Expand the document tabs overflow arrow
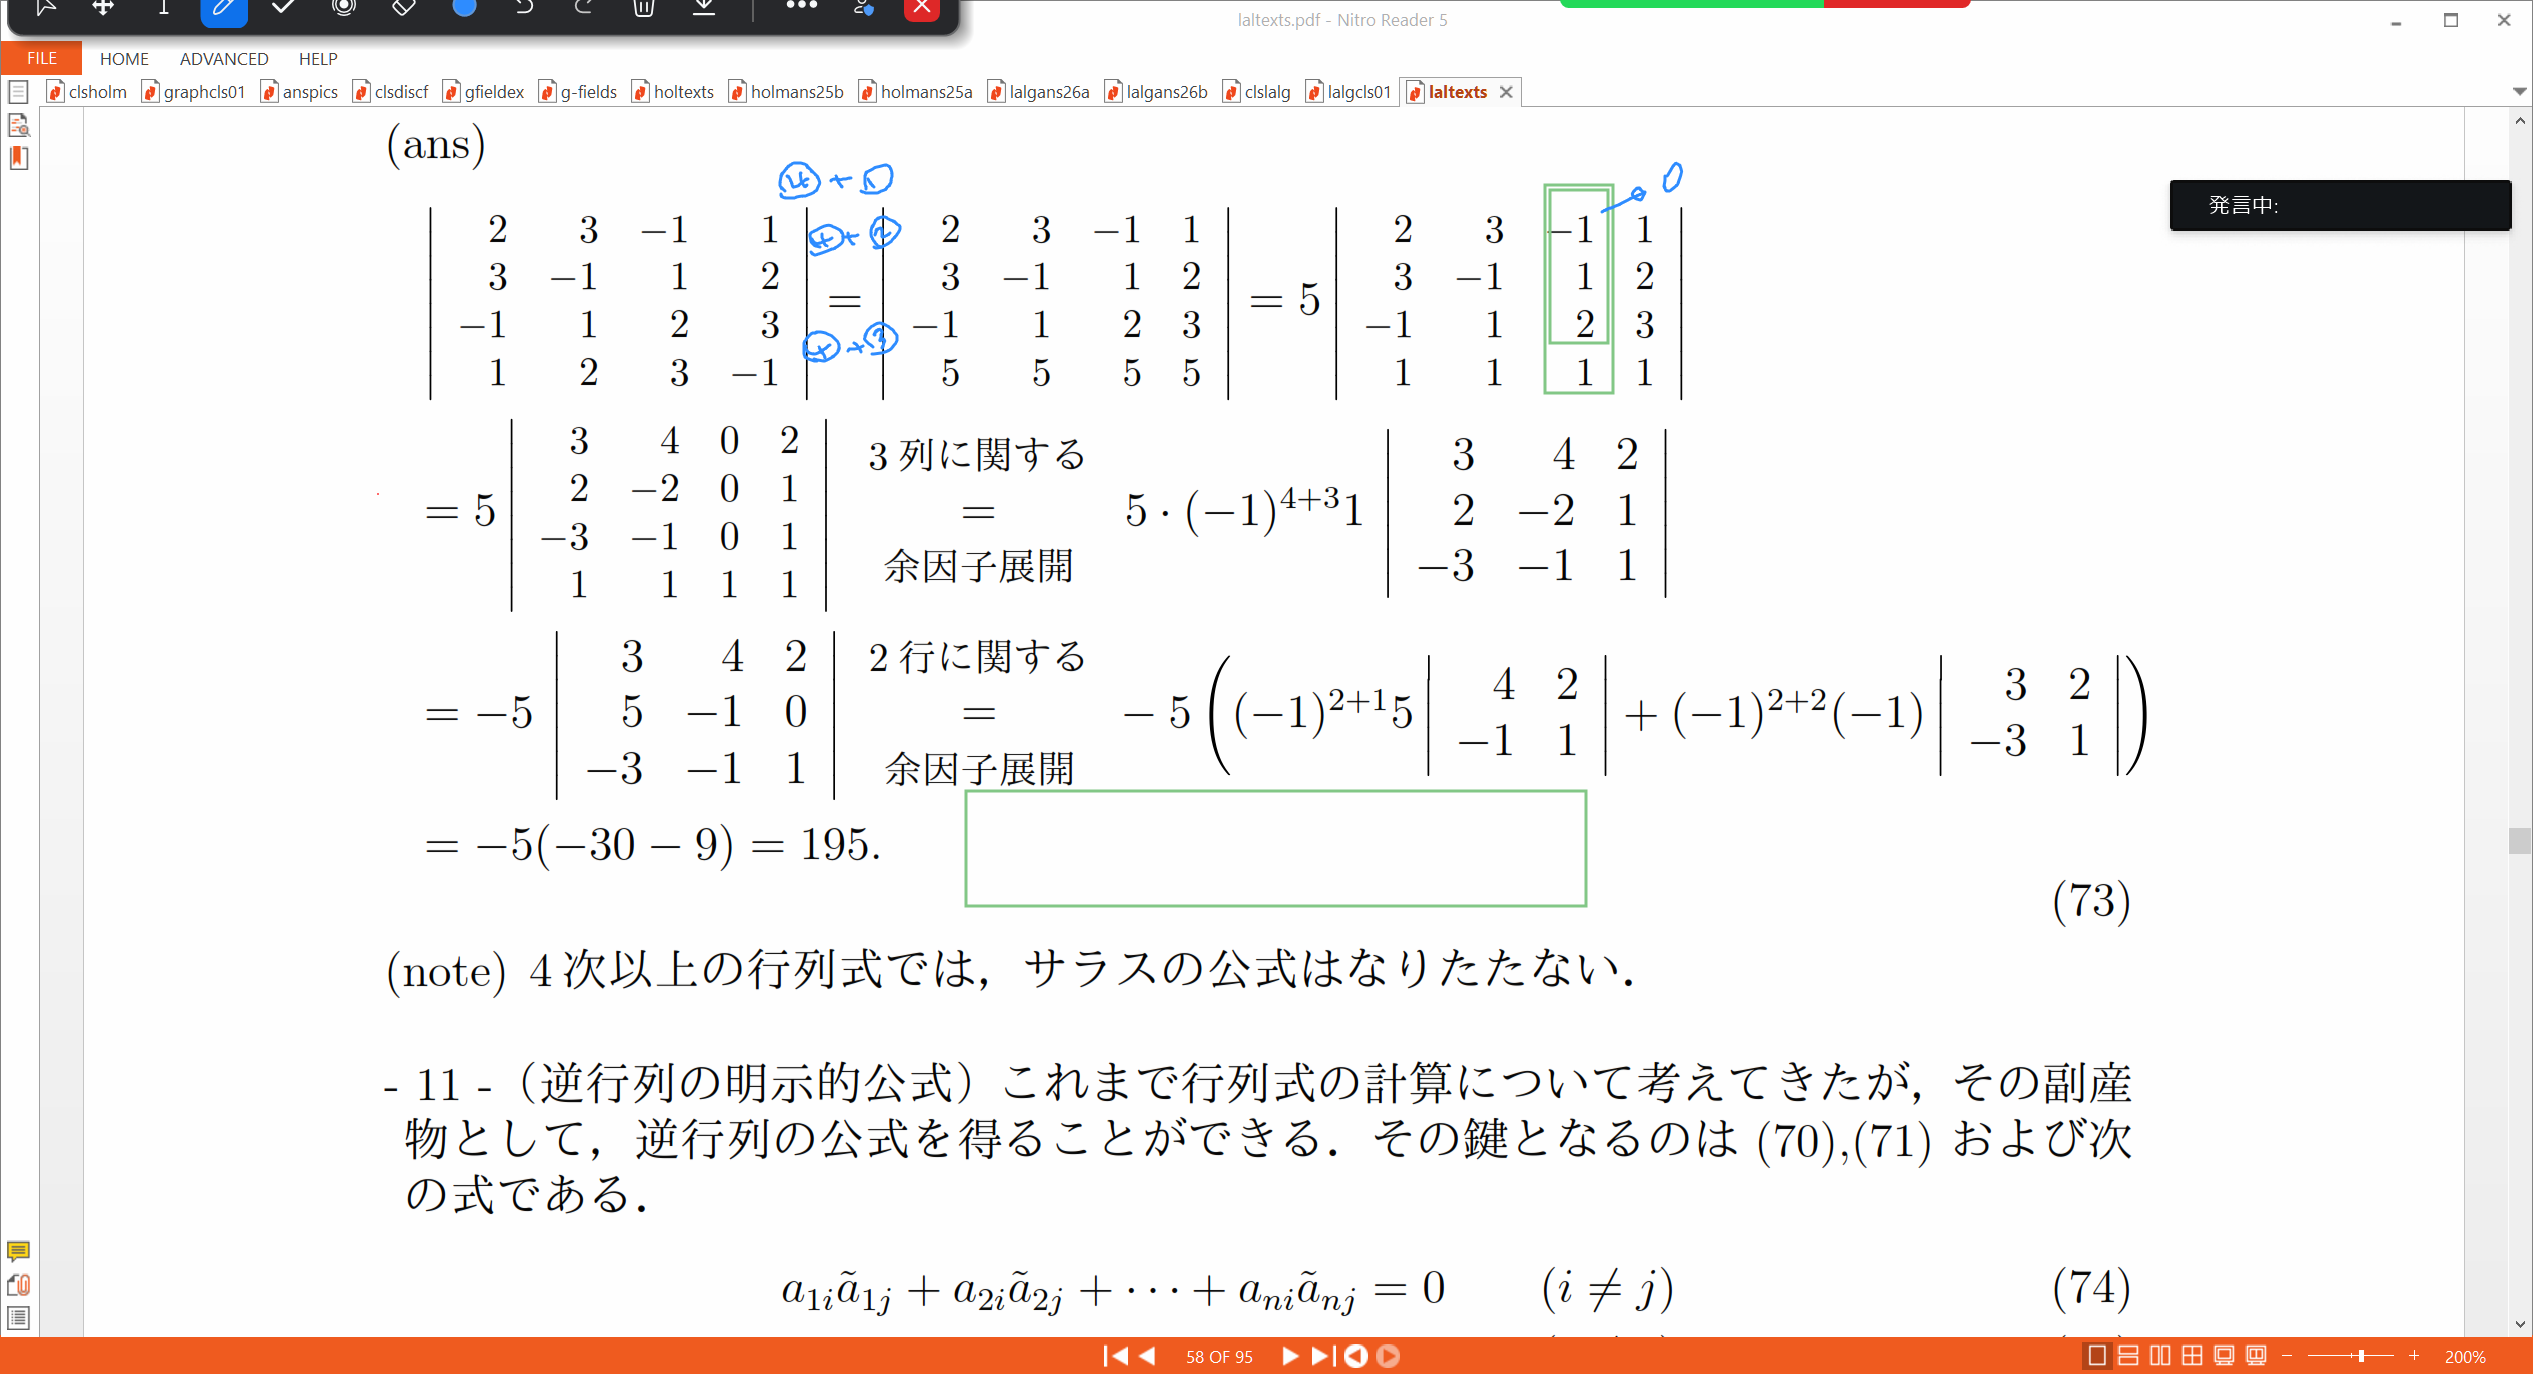 point(2519,92)
